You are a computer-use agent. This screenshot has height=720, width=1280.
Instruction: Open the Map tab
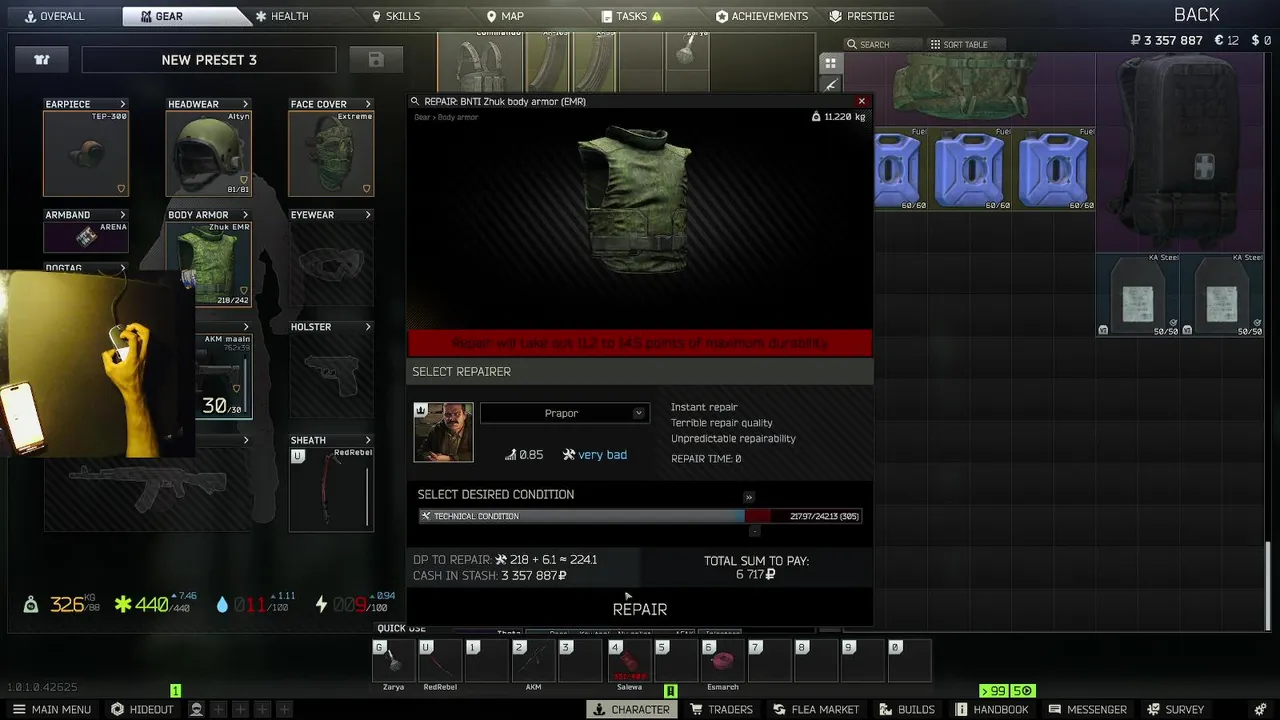pyautogui.click(x=505, y=16)
